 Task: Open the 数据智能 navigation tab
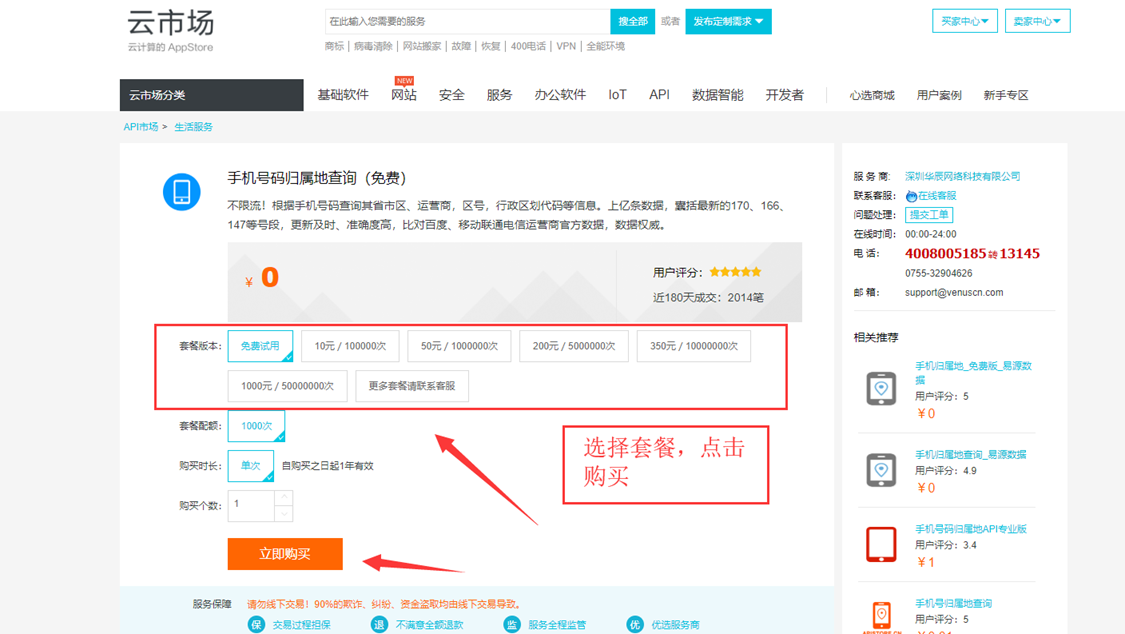(717, 95)
